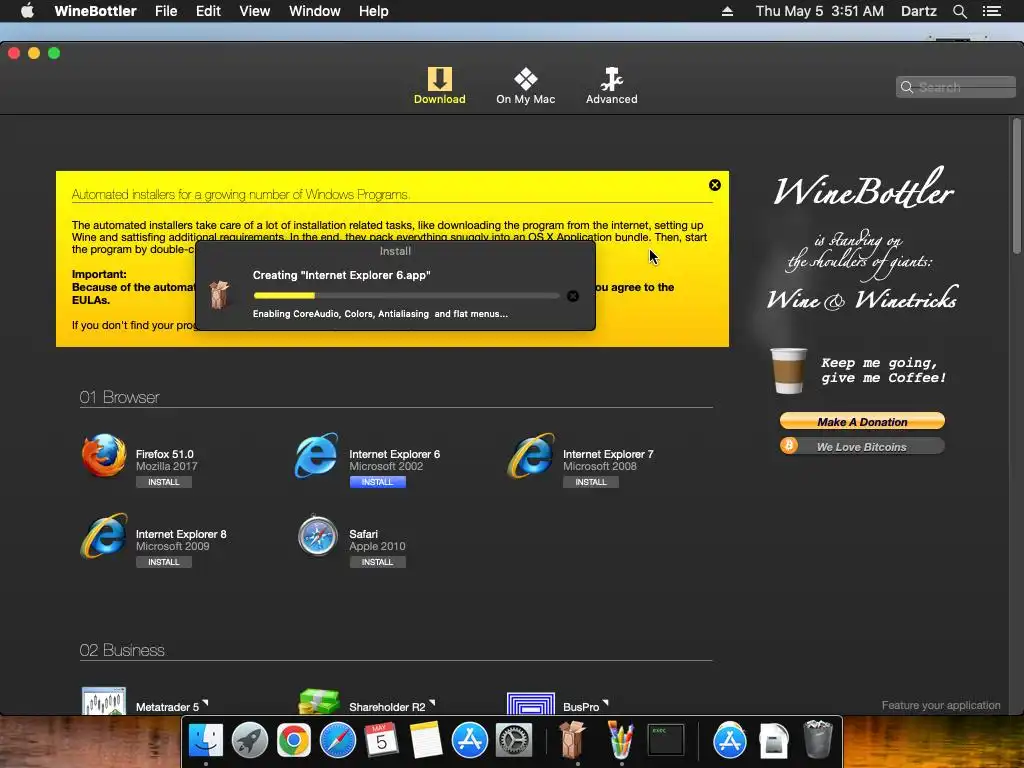Open the Window menu
The width and height of the screenshot is (1024, 768).
click(x=315, y=11)
